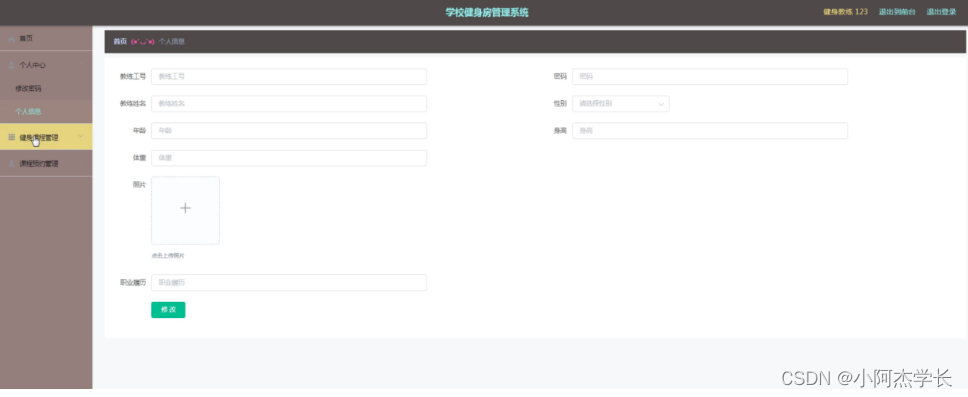Screen dimensions: 968x397
Task: Click the 点击上传照片 hint text
Action: click(168, 256)
